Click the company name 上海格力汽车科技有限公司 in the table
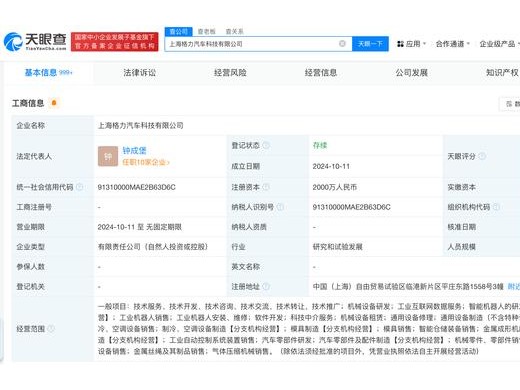The image size is (520, 390). pyautogui.click(x=140, y=126)
